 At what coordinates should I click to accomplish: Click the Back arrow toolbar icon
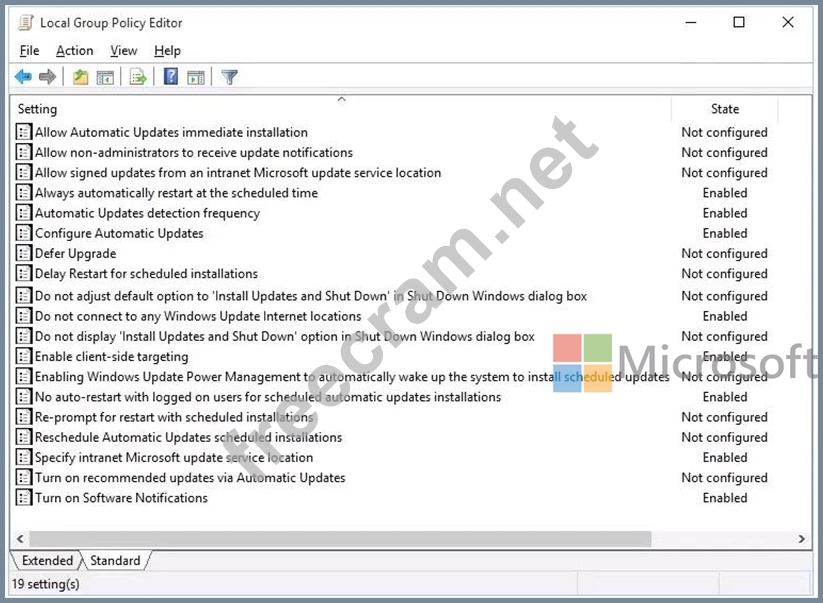[23, 77]
